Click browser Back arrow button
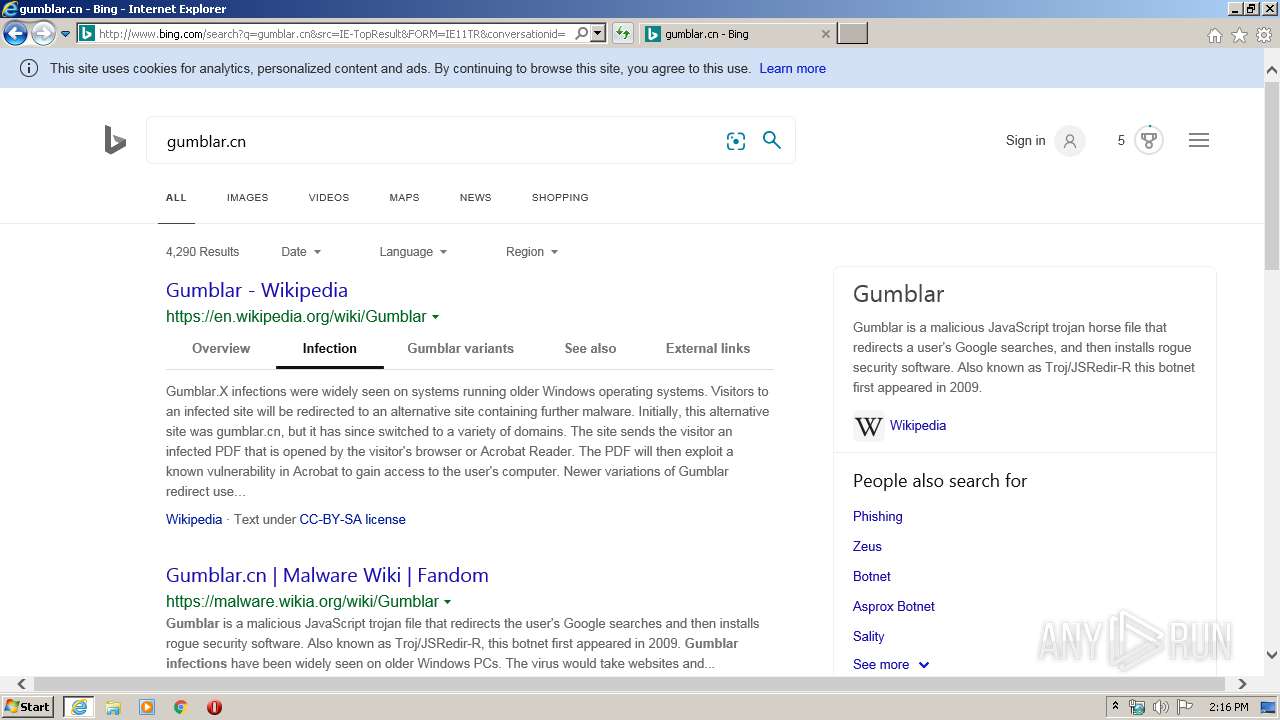 pyautogui.click(x=15, y=33)
